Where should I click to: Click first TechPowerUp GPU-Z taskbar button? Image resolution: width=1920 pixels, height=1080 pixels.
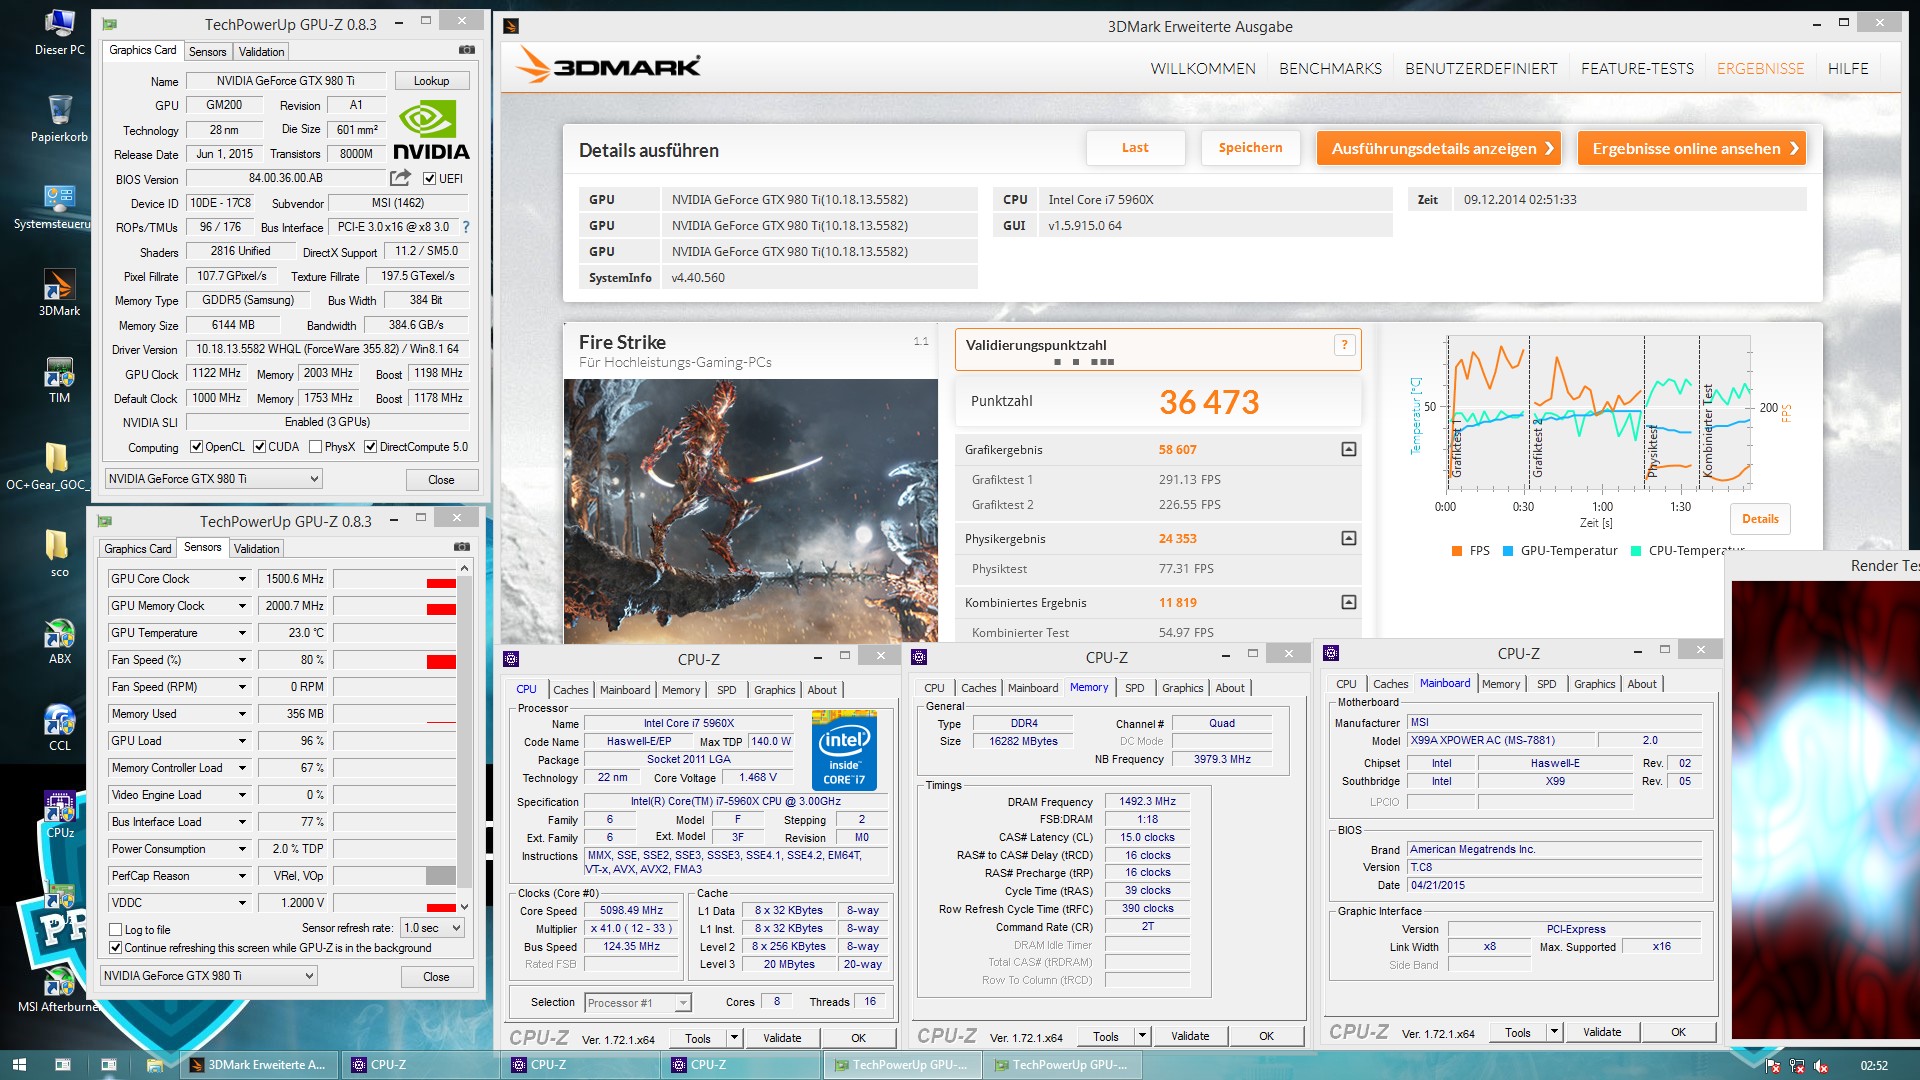[903, 1065]
